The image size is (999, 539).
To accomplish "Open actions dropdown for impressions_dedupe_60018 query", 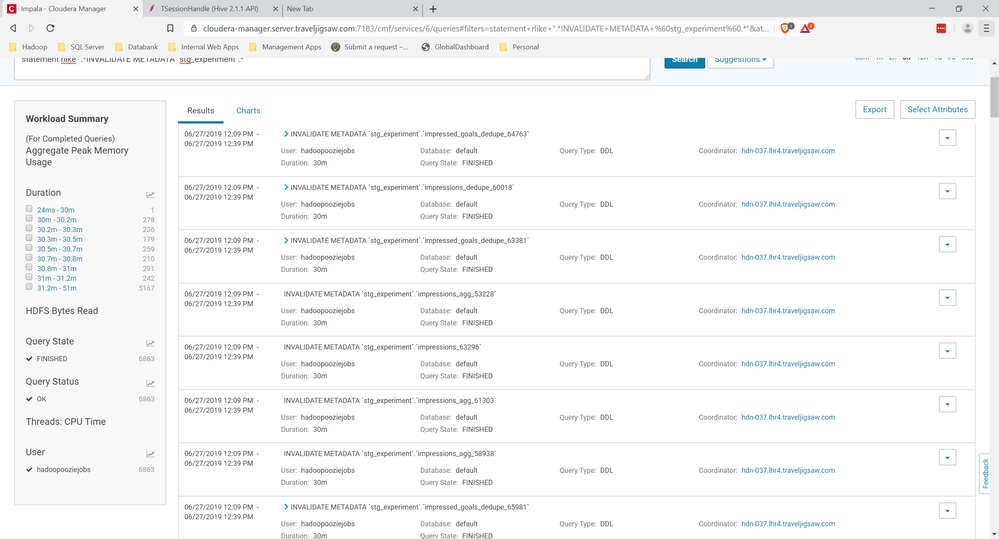I will [x=947, y=191].
